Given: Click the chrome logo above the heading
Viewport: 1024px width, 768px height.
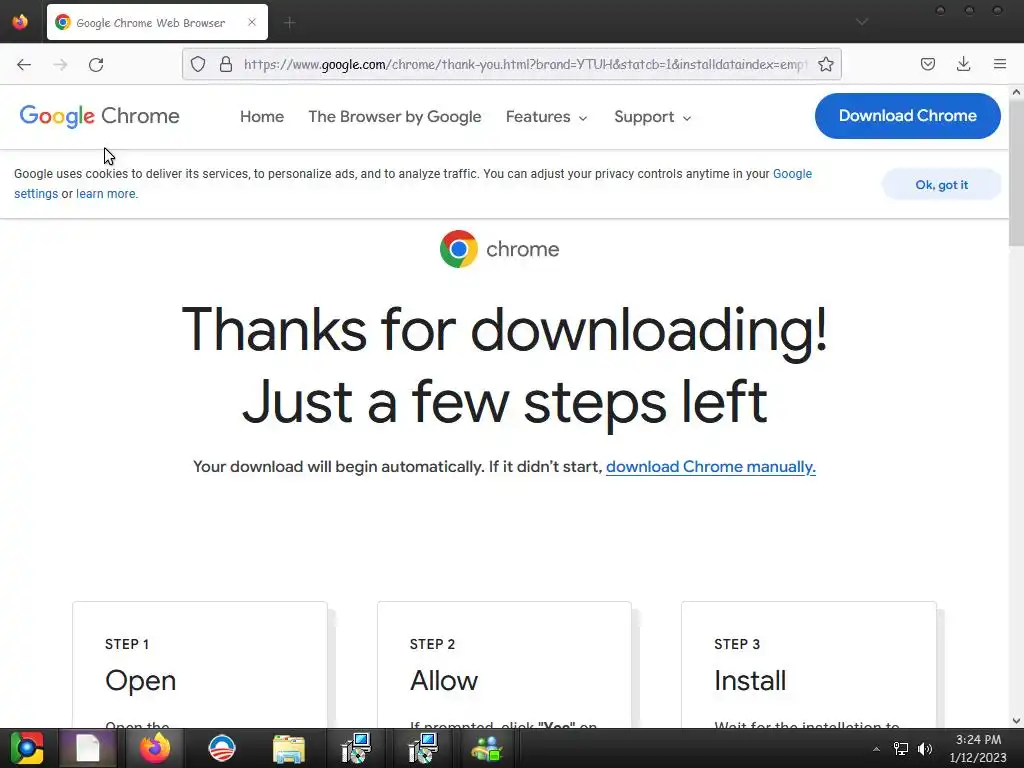Looking at the screenshot, I should [500, 249].
